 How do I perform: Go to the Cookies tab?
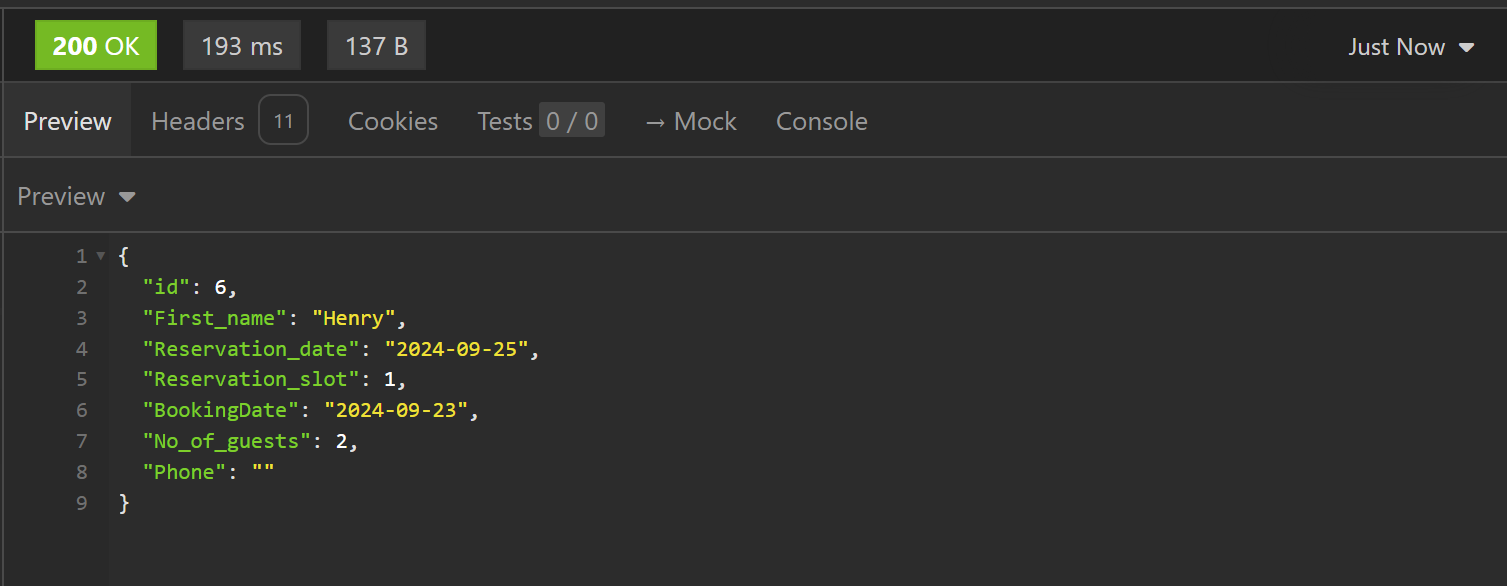point(392,121)
